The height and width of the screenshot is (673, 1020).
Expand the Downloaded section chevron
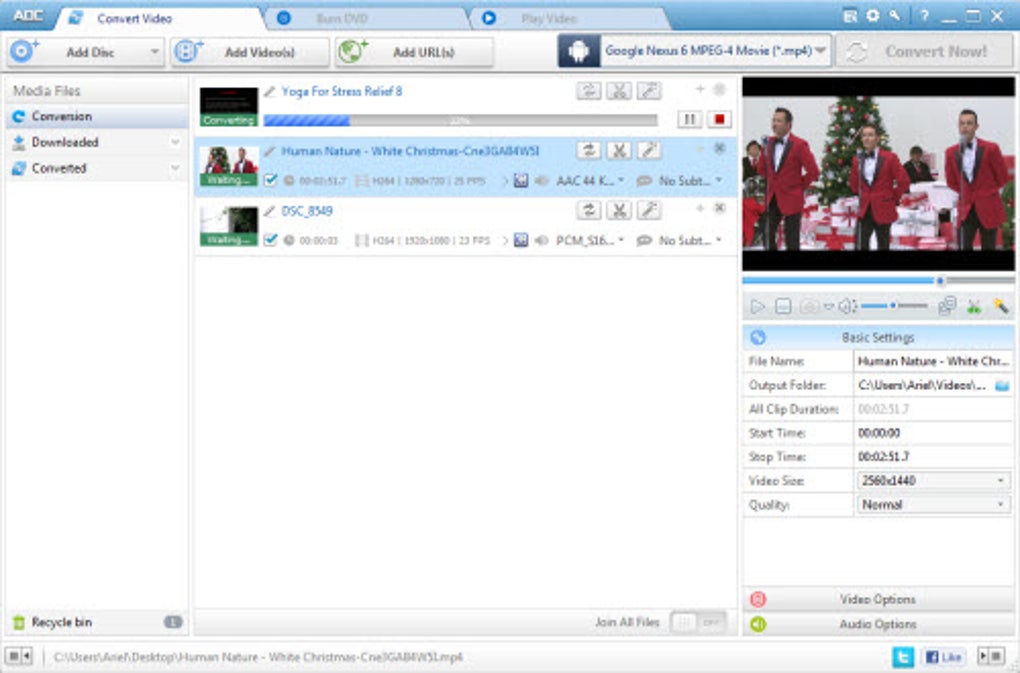pos(175,142)
